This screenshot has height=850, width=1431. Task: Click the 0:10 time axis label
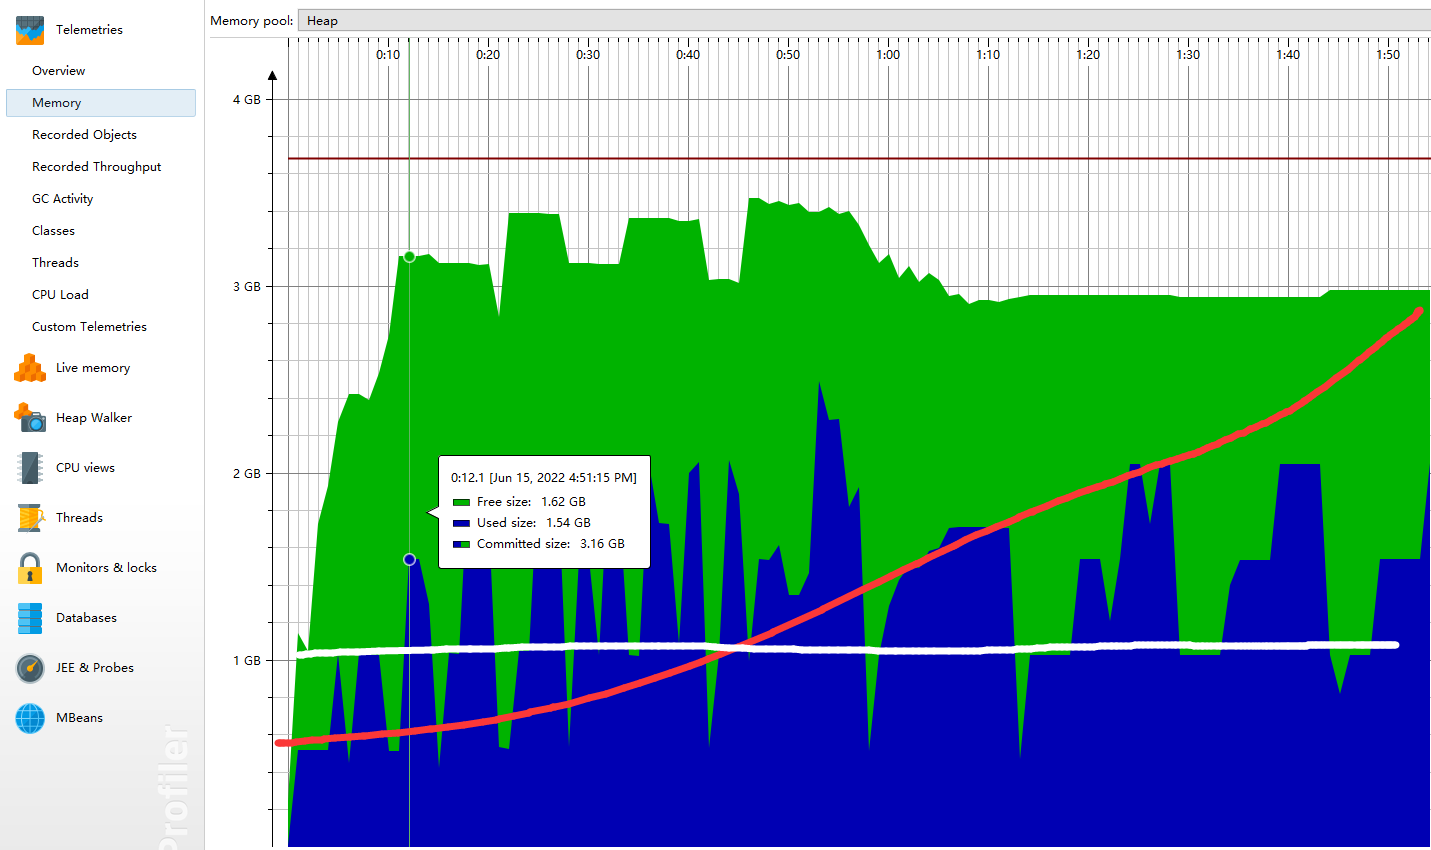coord(388,55)
